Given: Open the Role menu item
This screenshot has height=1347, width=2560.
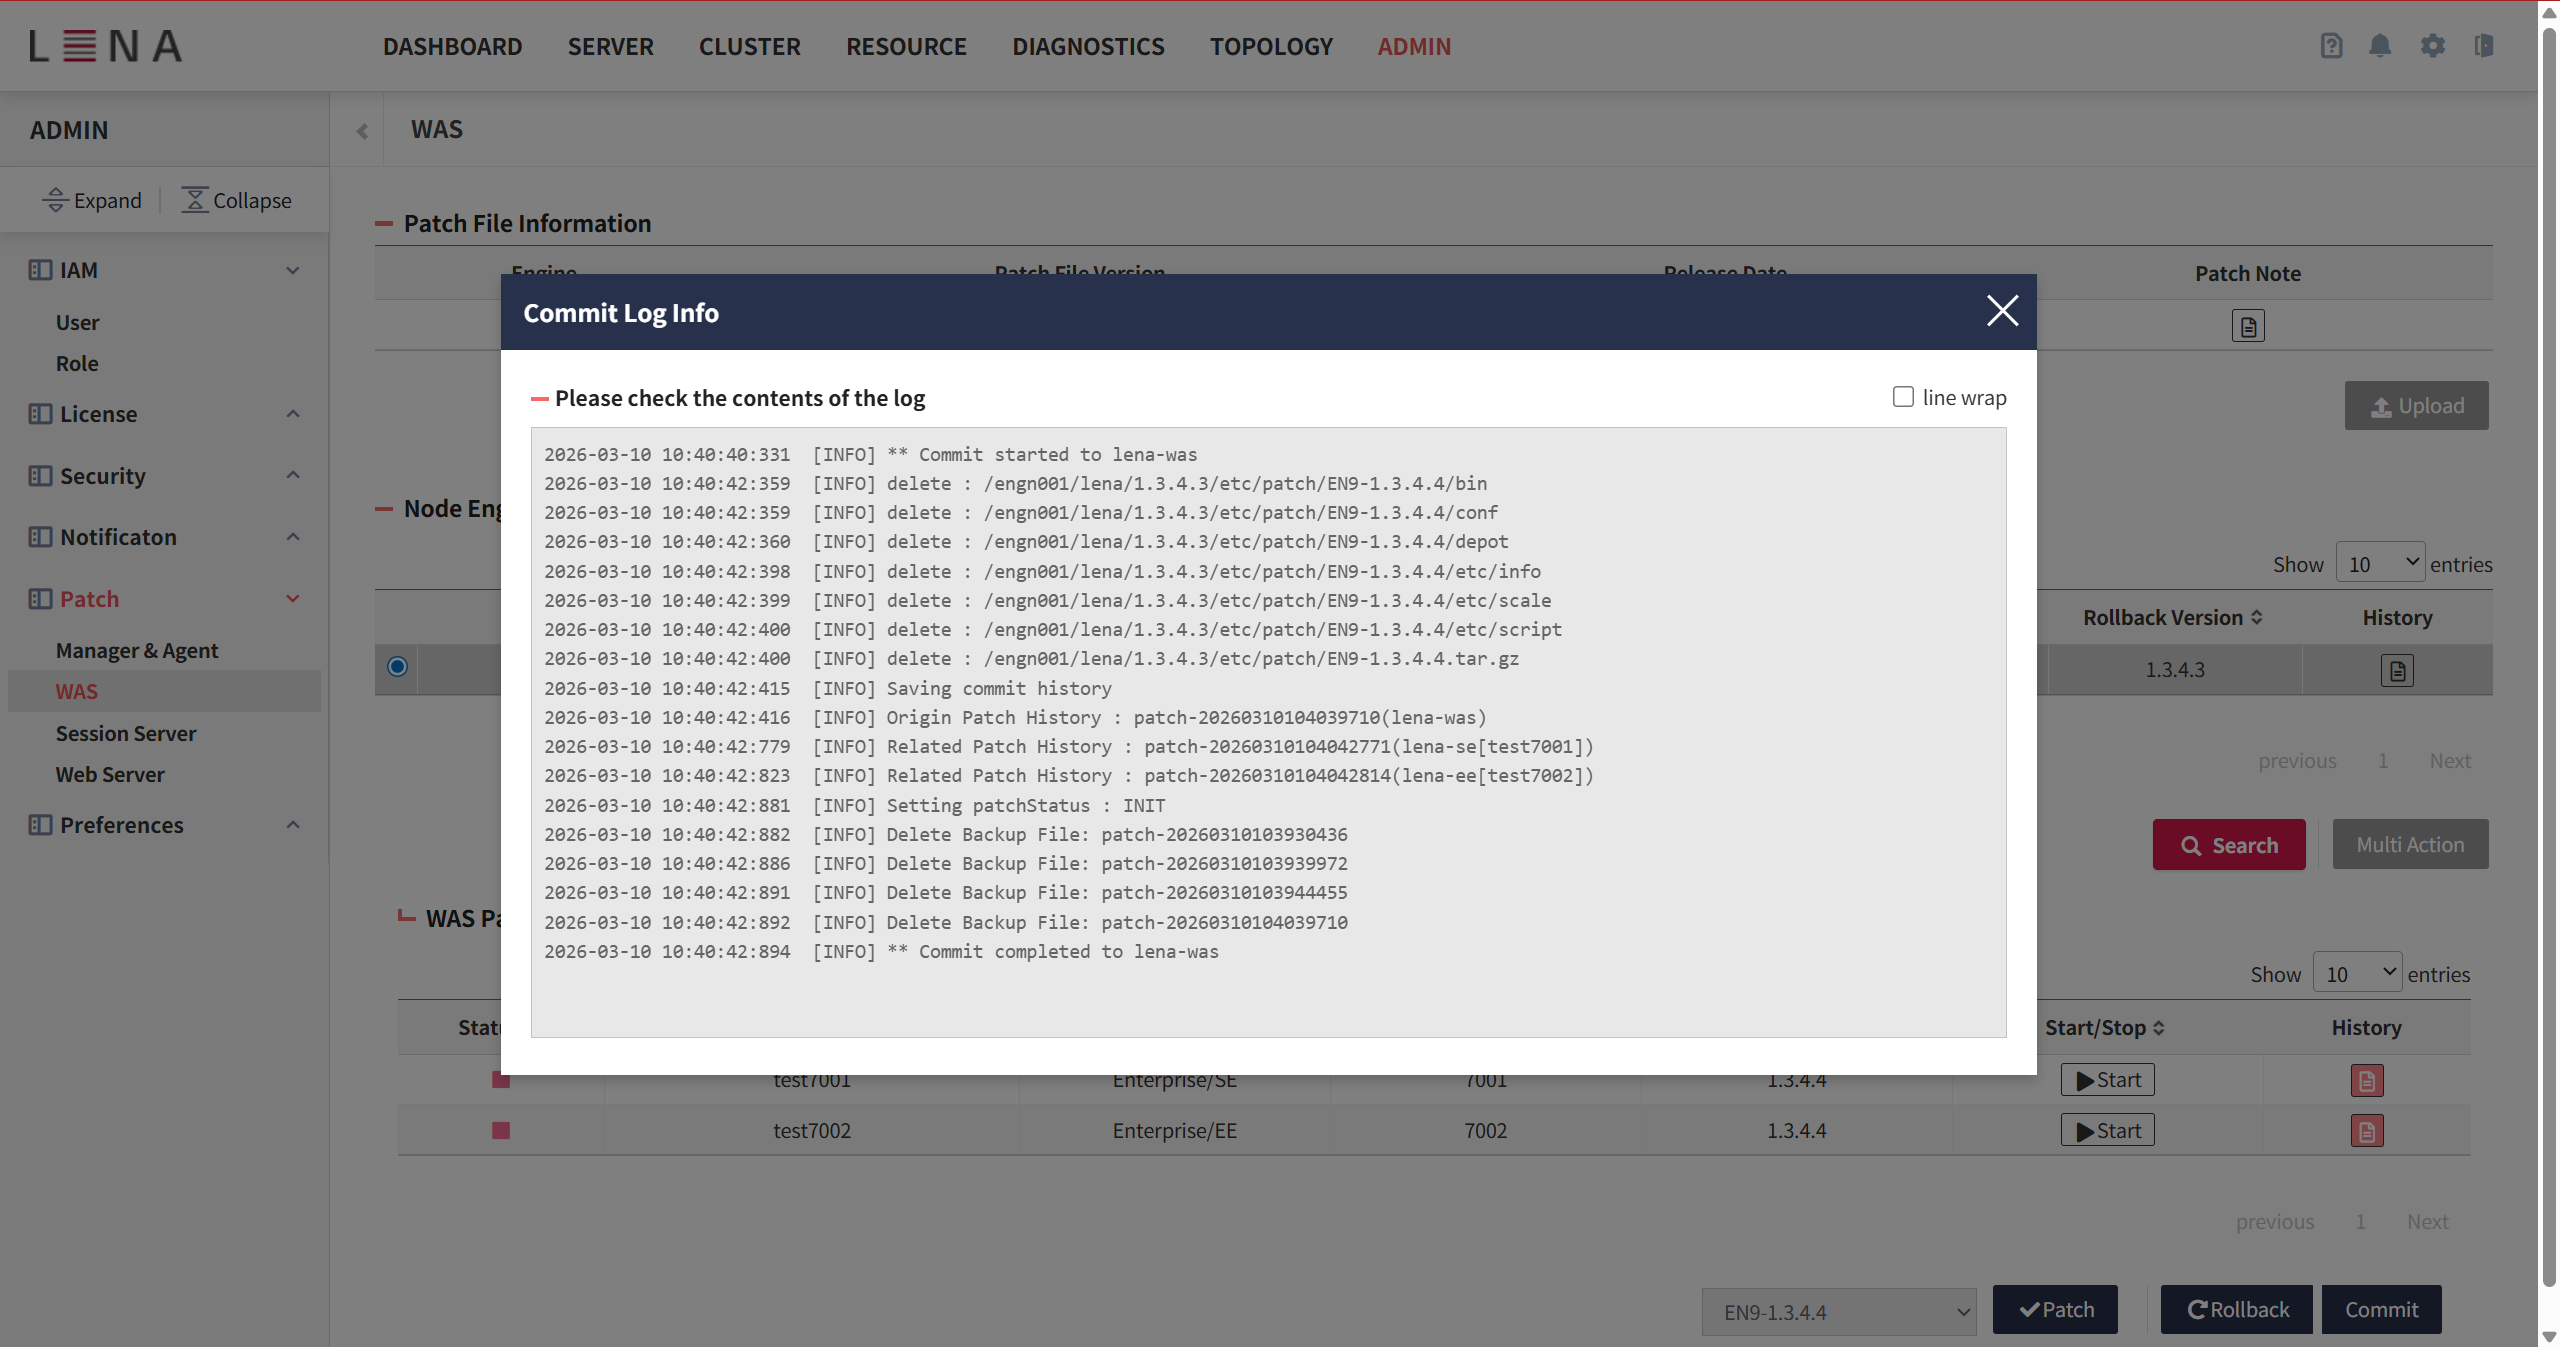Looking at the screenshot, I should click(x=77, y=363).
